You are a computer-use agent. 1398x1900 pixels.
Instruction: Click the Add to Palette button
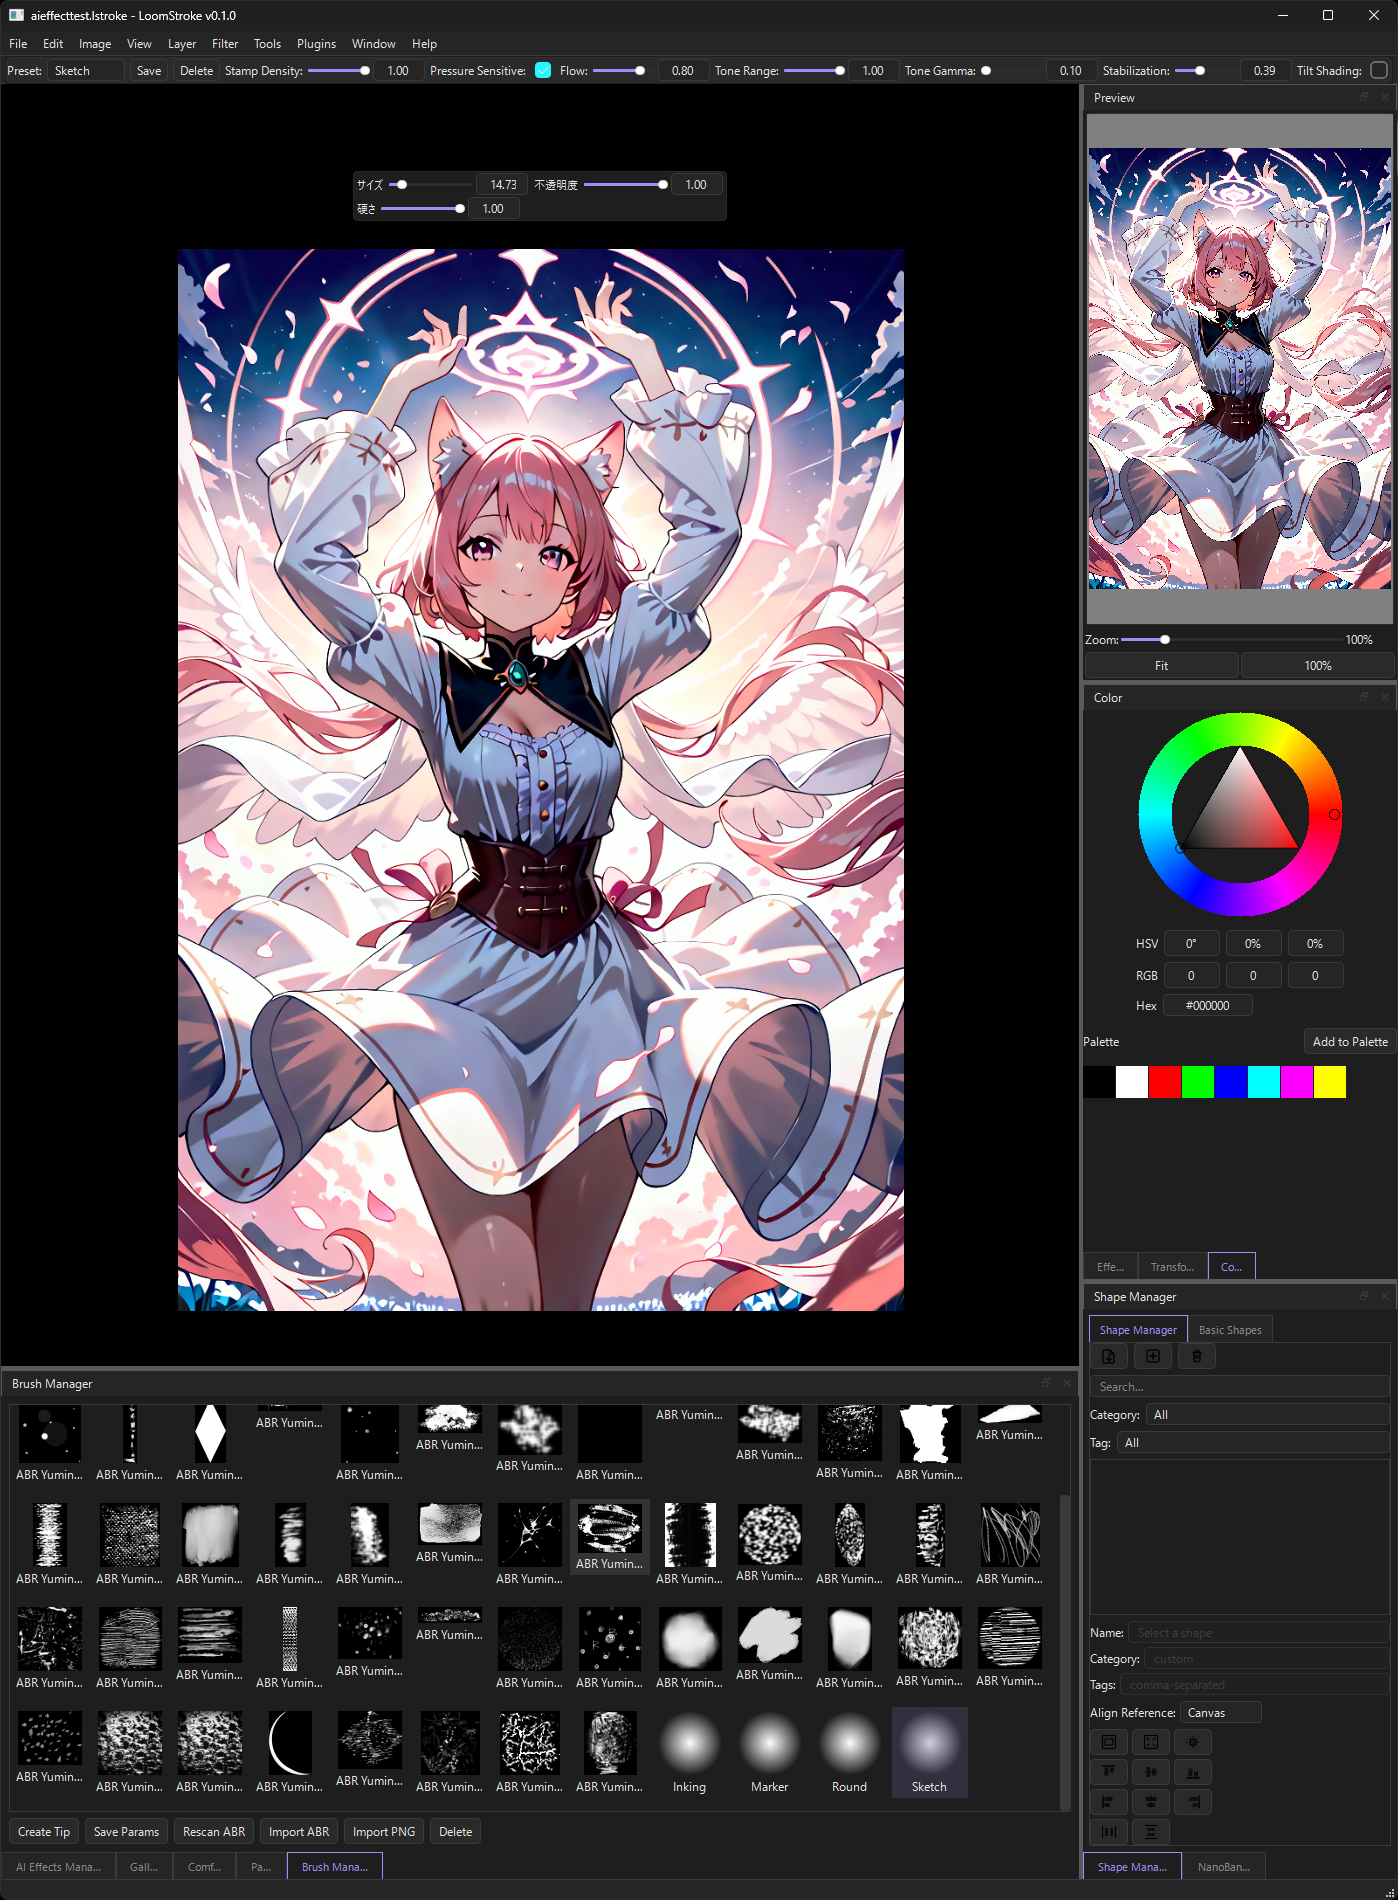coord(1350,1042)
